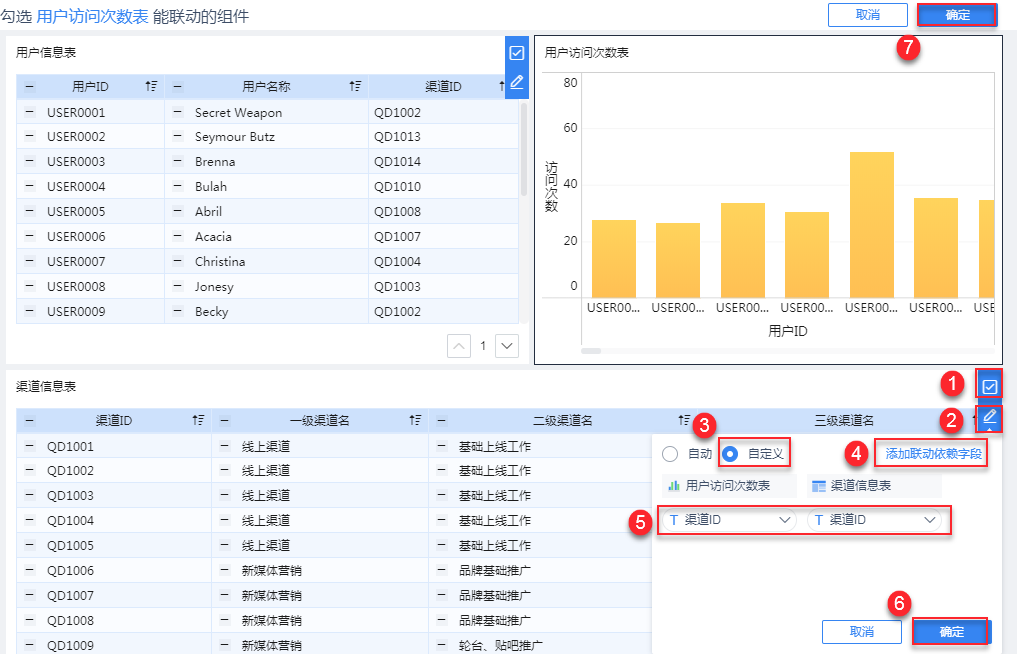Click the minus icon in 用户ID header
This screenshot has width=1017, height=654.
tap(30, 86)
